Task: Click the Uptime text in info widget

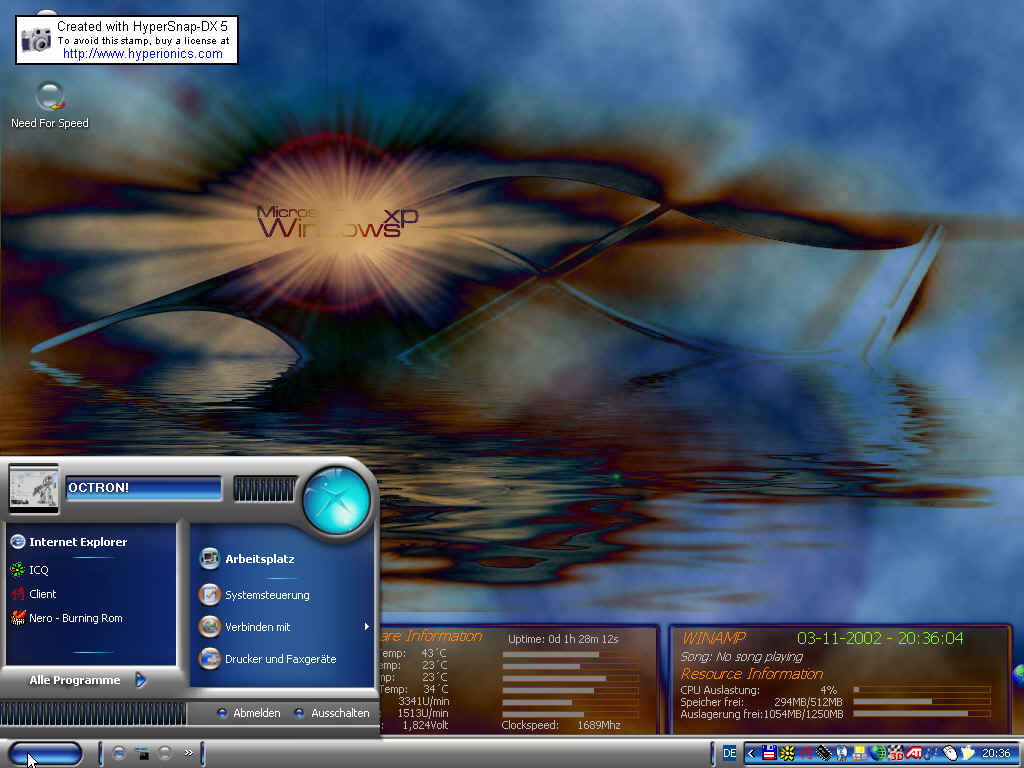Action: click(563, 639)
